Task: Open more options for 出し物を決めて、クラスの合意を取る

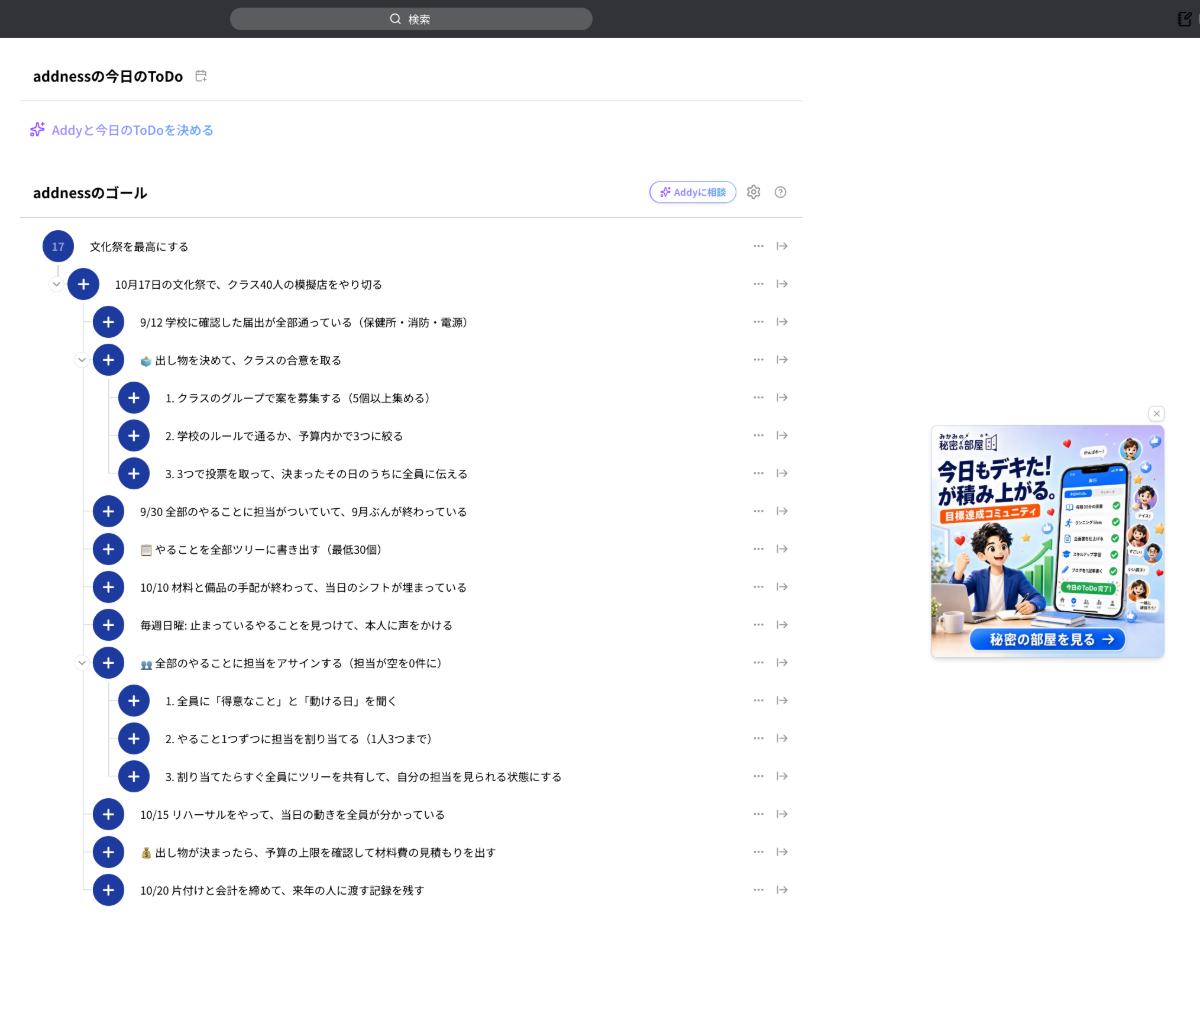Action: click(758, 360)
